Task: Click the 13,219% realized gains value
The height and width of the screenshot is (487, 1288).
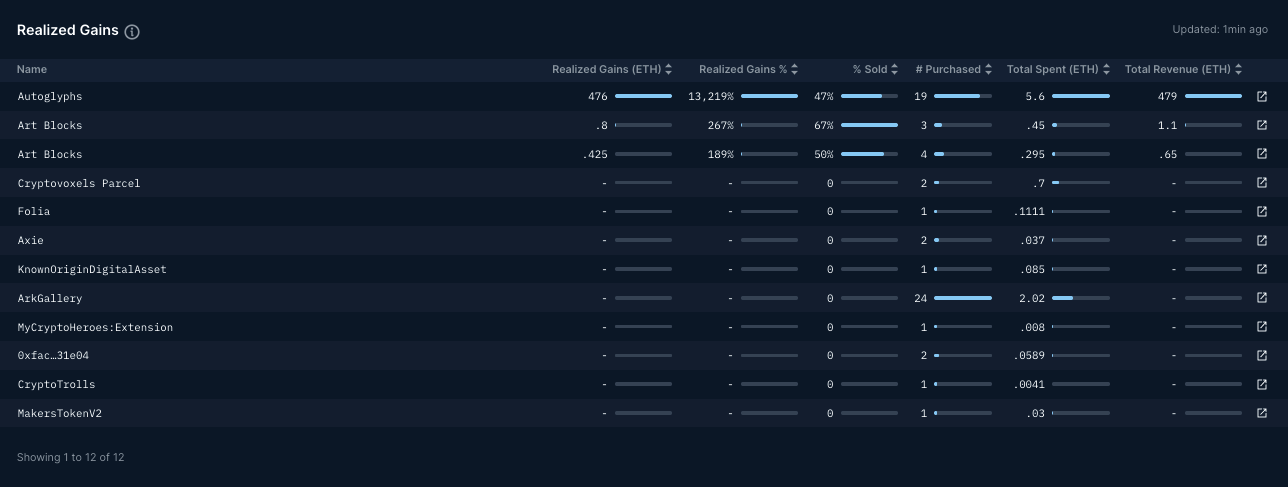Action: click(711, 97)
